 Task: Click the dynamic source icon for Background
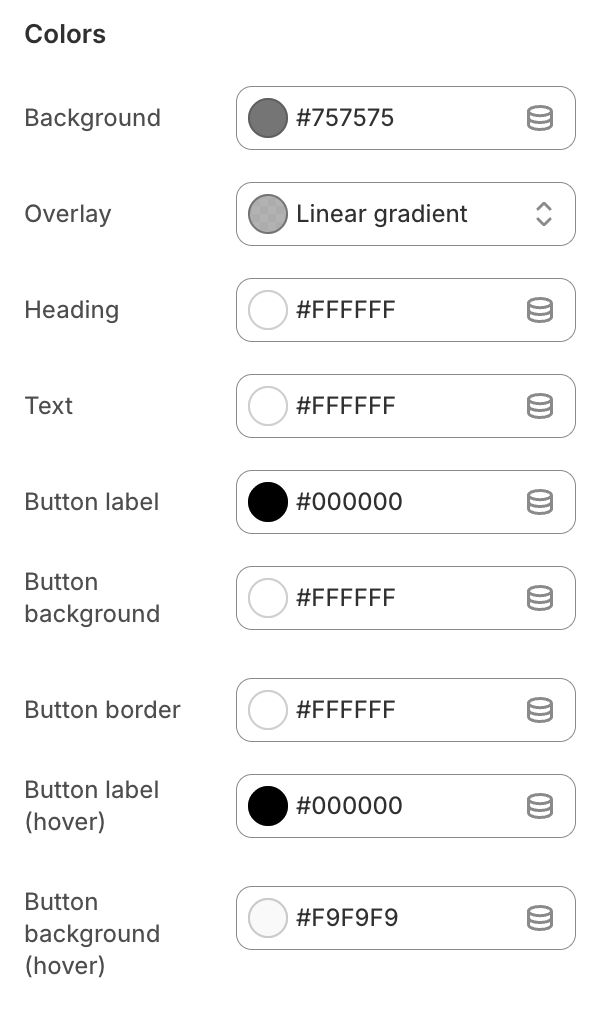pyautogui.click(x=540, y=118)
